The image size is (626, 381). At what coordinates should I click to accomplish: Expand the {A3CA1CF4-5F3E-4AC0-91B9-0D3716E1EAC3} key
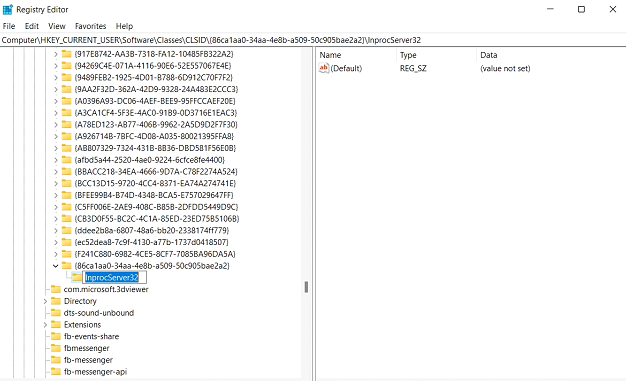coord(56,113)
